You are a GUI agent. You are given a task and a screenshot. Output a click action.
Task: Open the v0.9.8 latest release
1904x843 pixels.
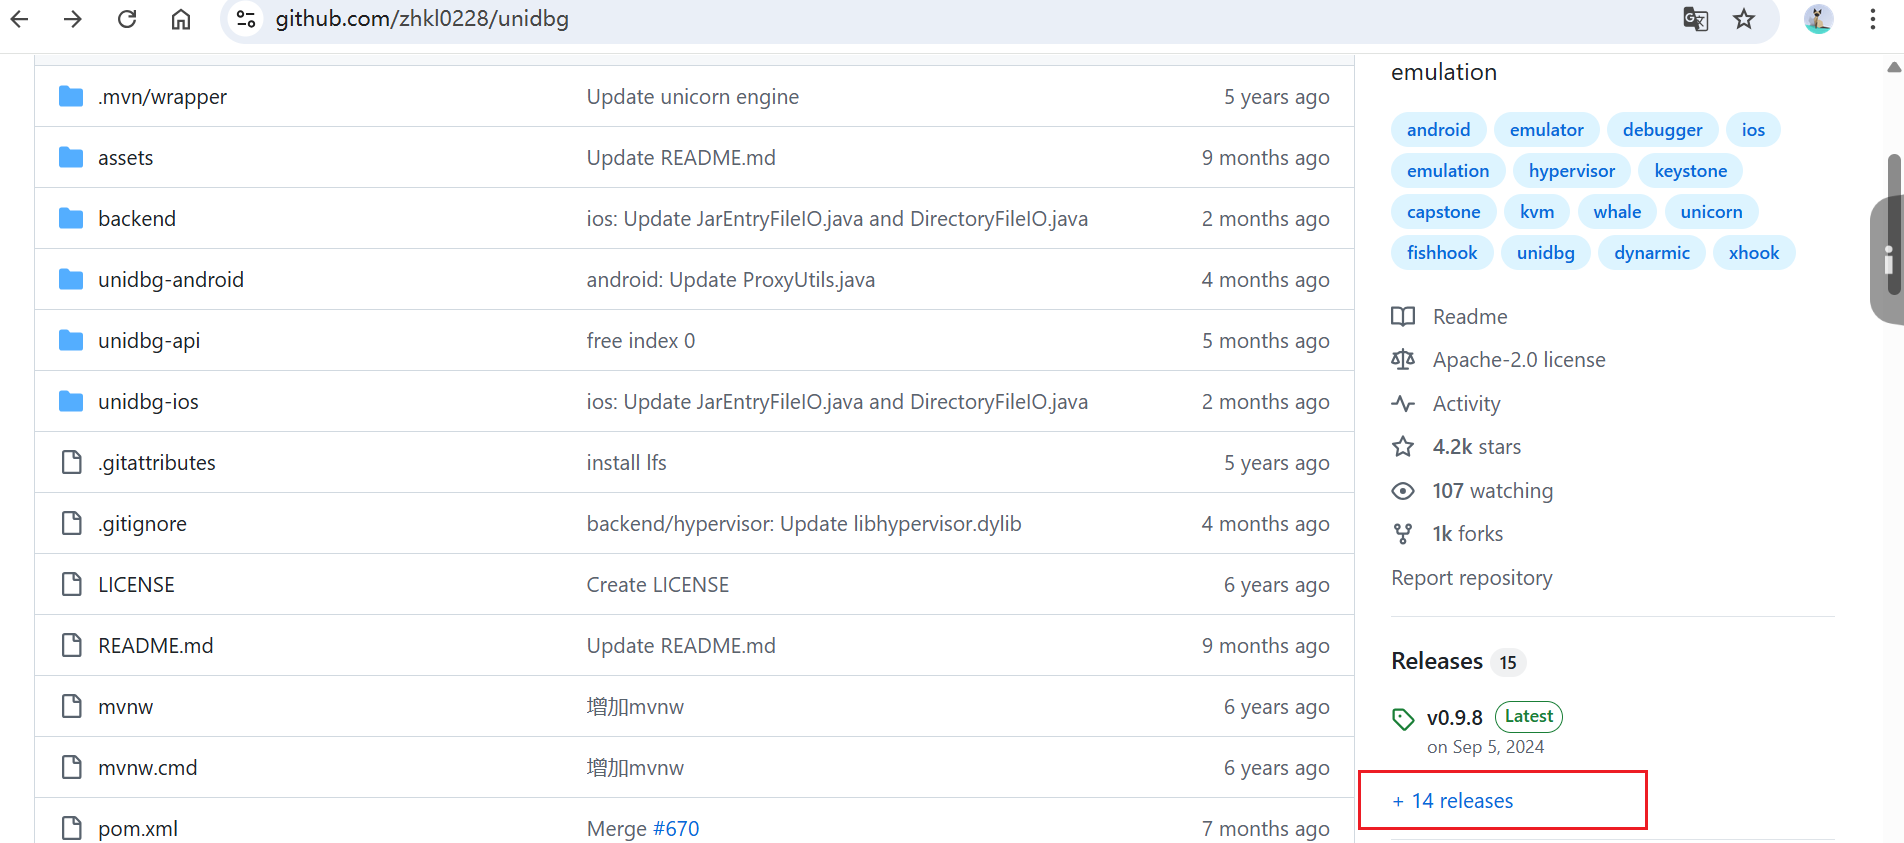1454,718
